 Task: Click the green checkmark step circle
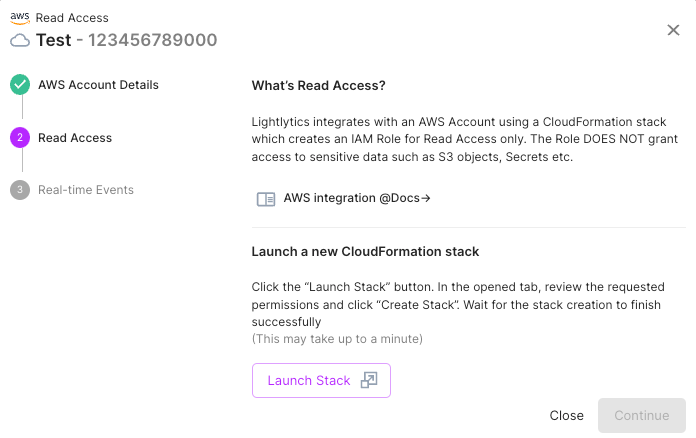coord(20,84)
